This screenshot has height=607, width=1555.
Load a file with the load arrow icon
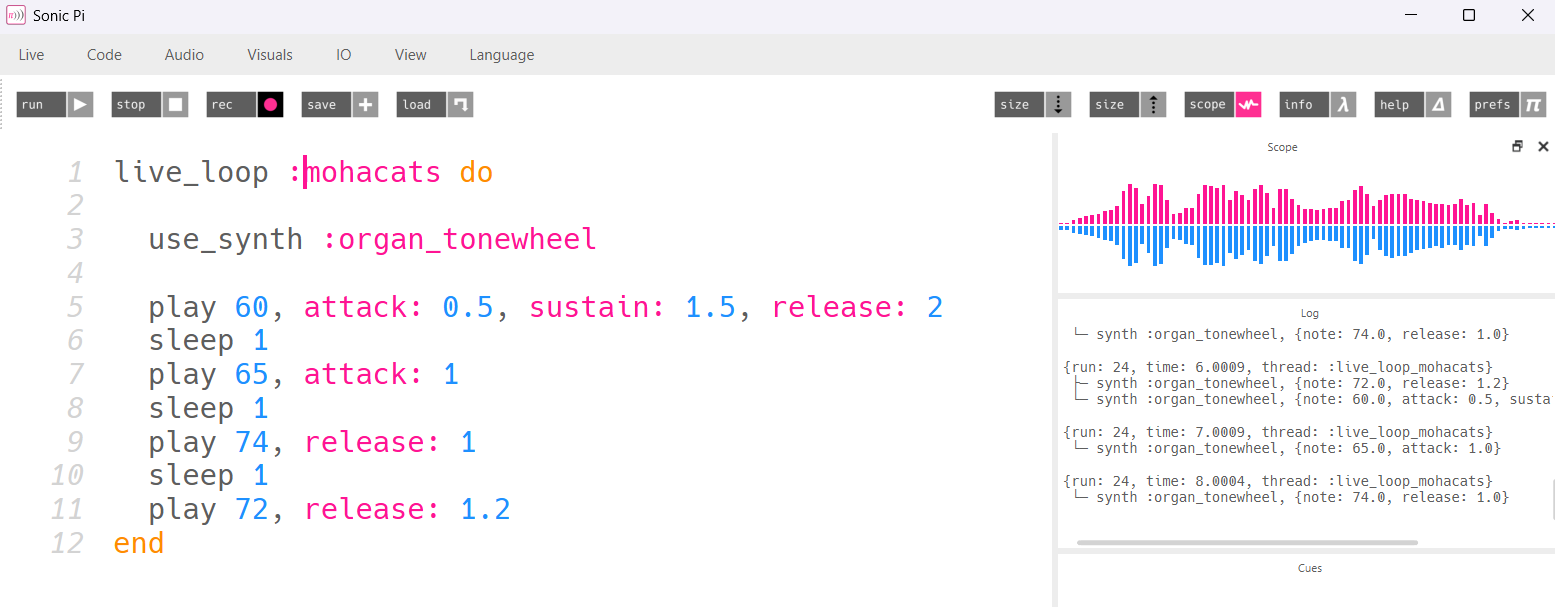point(459,104)
